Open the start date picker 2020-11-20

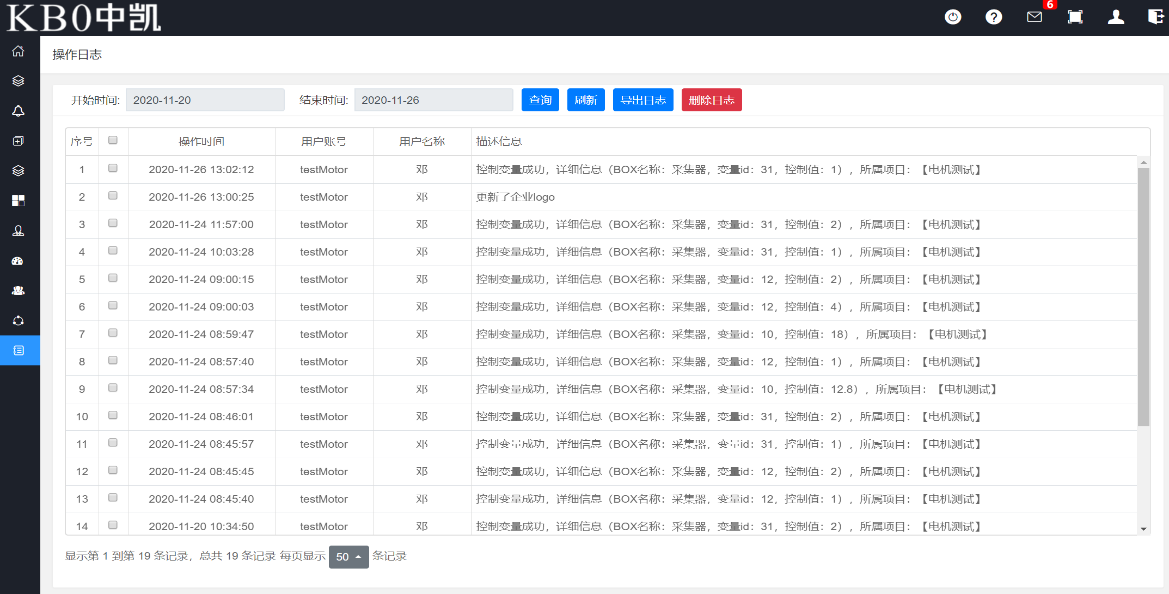(205, 100)
